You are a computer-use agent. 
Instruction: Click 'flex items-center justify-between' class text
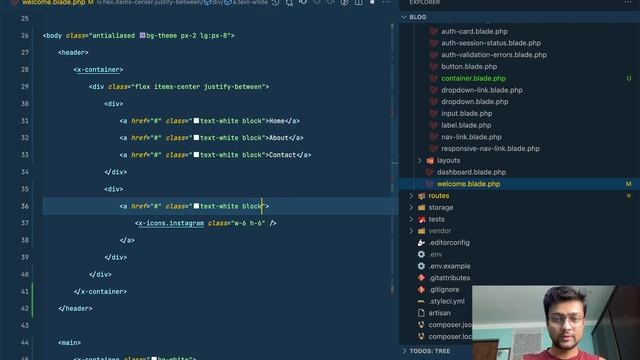point(198,87)
